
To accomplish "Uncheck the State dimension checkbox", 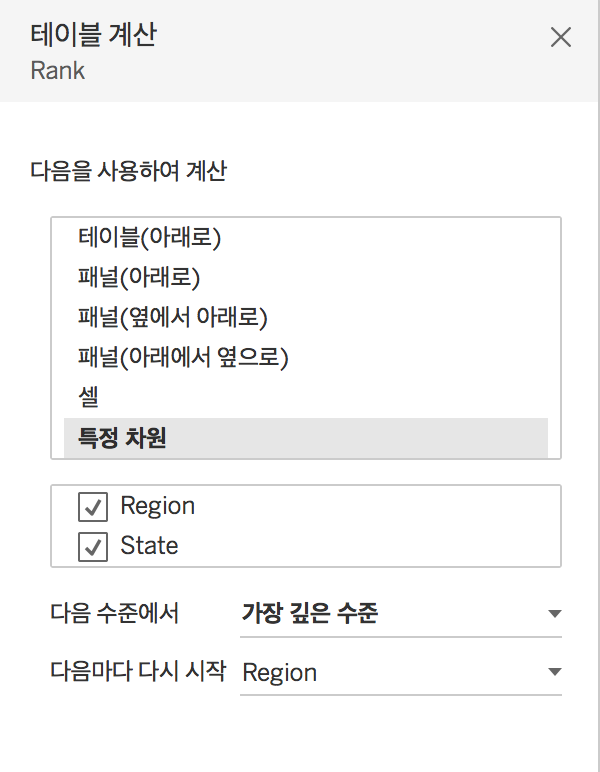I will 93,547.
